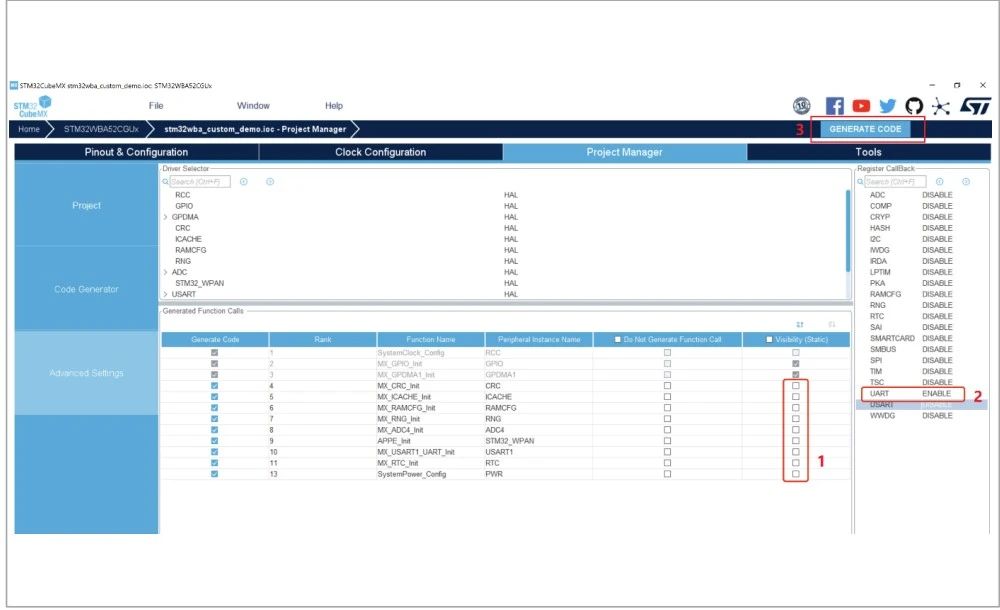
Task: Toggle Do Not Generate Function Call header checkbox
Action: (x=617, y=339)
